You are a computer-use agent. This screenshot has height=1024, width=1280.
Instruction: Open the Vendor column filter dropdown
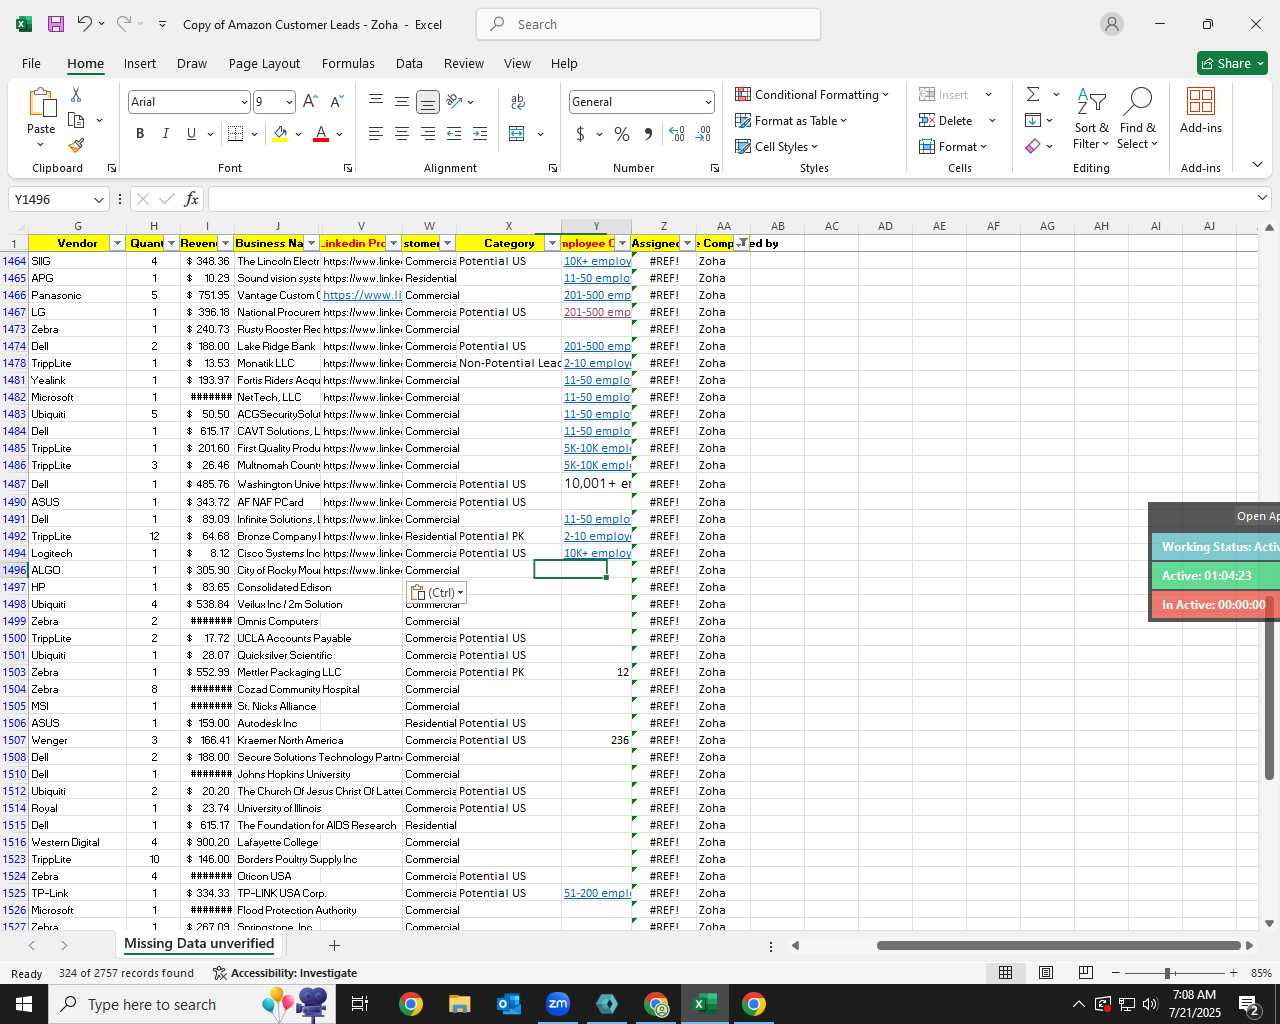(117, 243)
